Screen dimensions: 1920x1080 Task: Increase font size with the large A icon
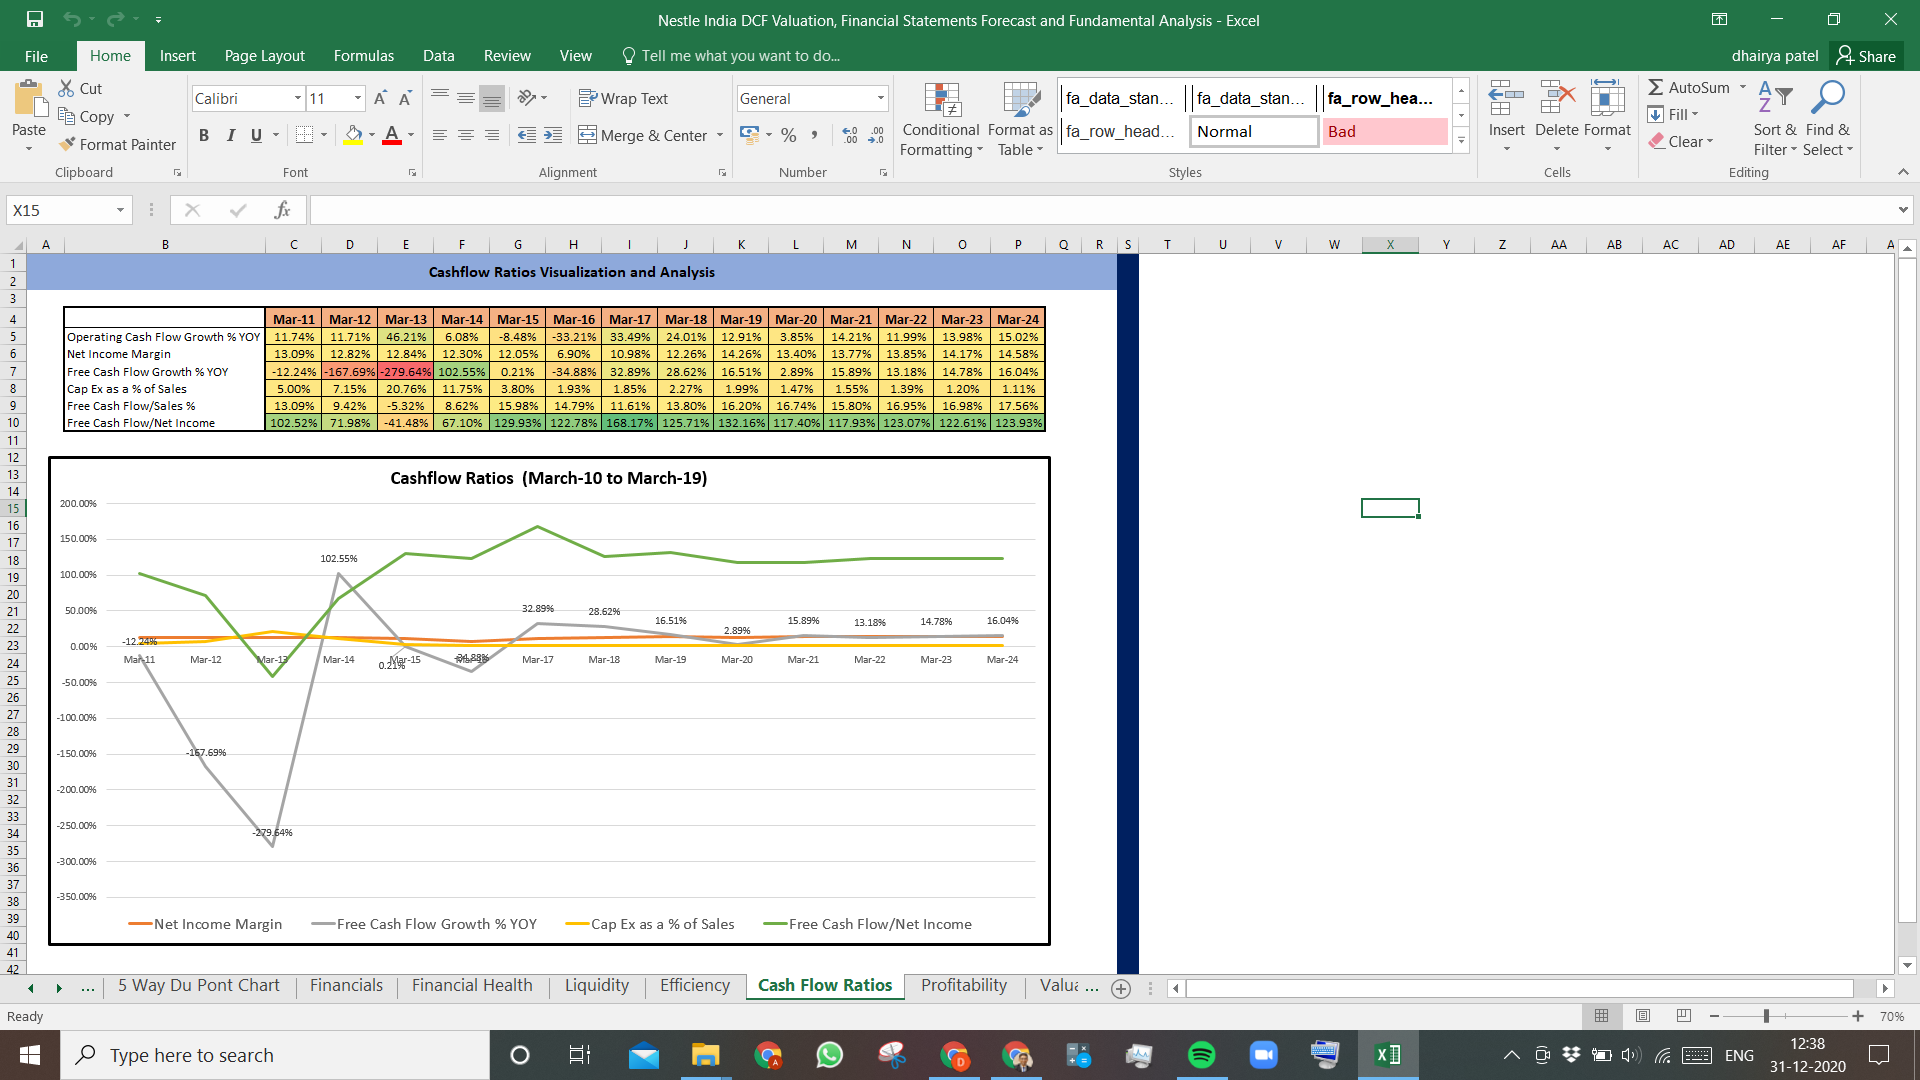click(x=380, y=98)
